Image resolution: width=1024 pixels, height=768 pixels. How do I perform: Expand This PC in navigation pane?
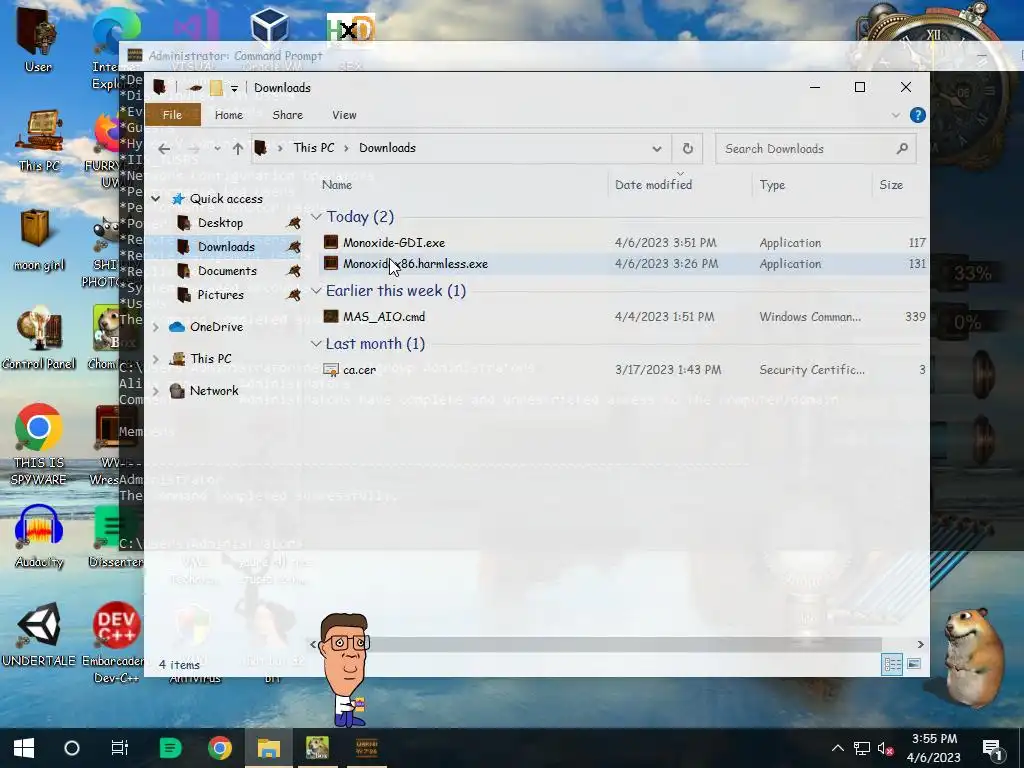[155, 359]
